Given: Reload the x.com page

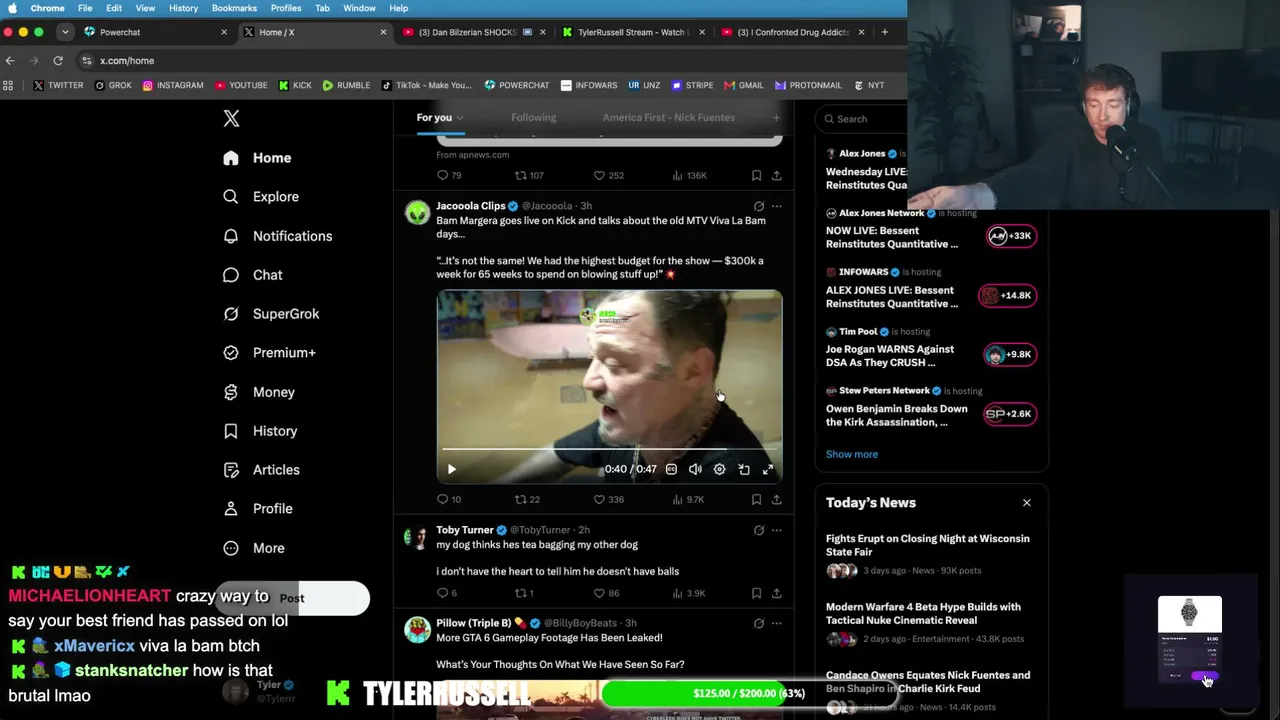Looking at the screenshot, I should [58, 60].
